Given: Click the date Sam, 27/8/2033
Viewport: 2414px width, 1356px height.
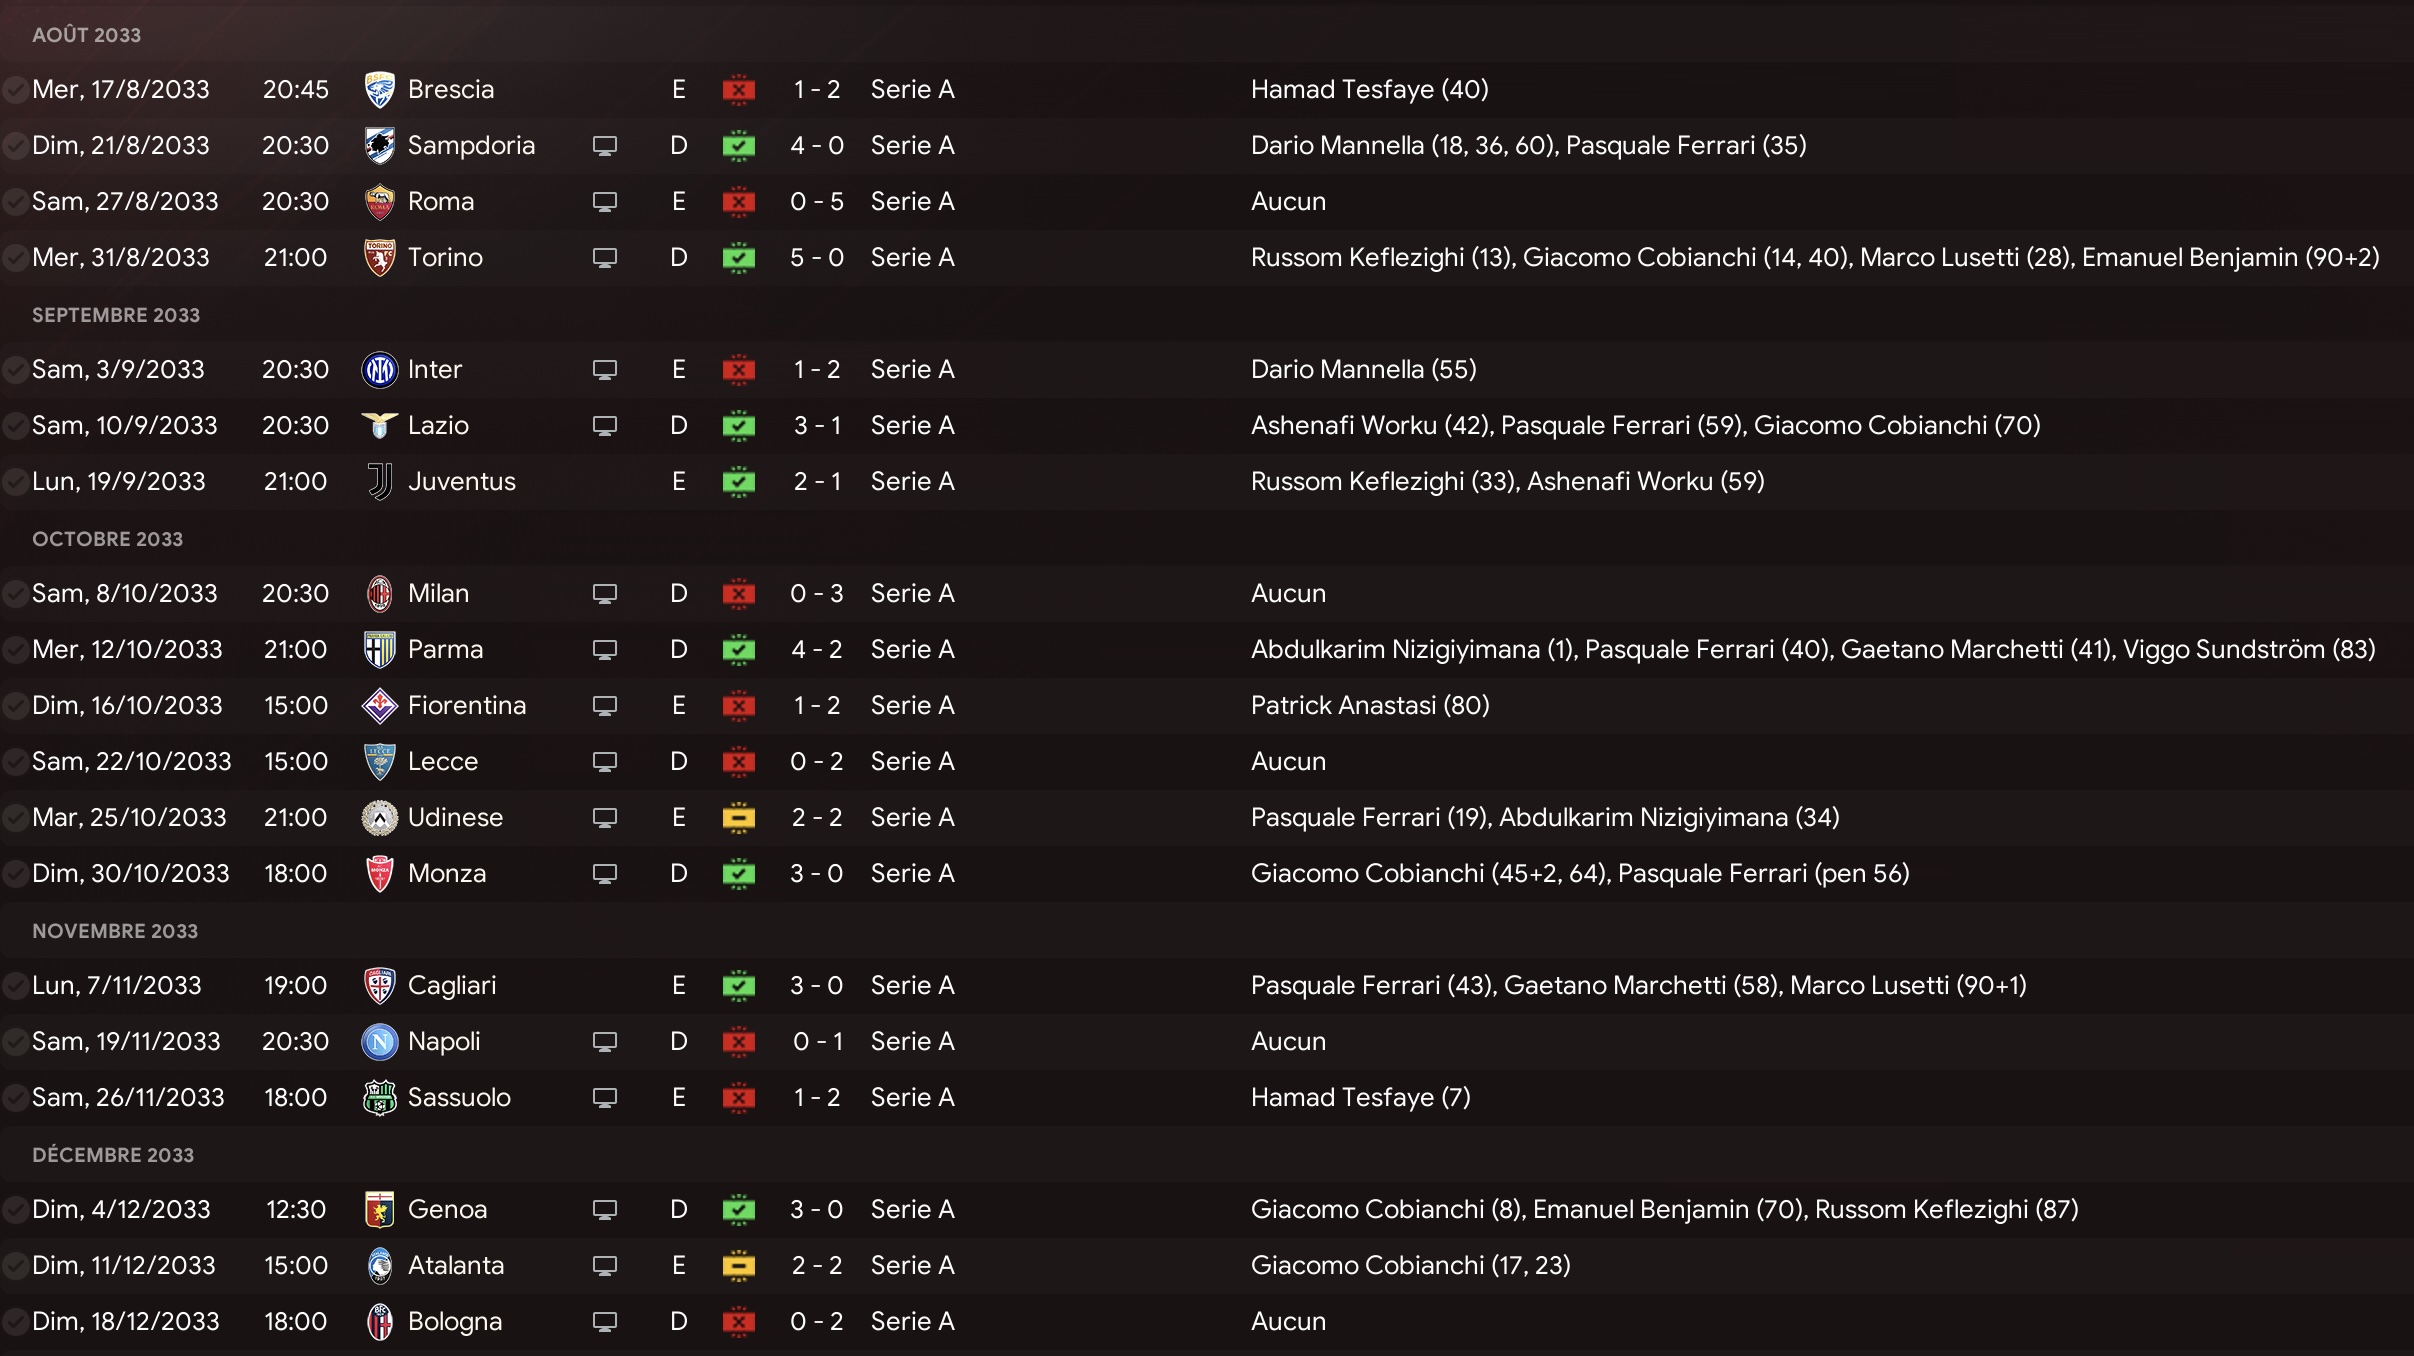Looking at the screenshot, I should tap(125, 202).
